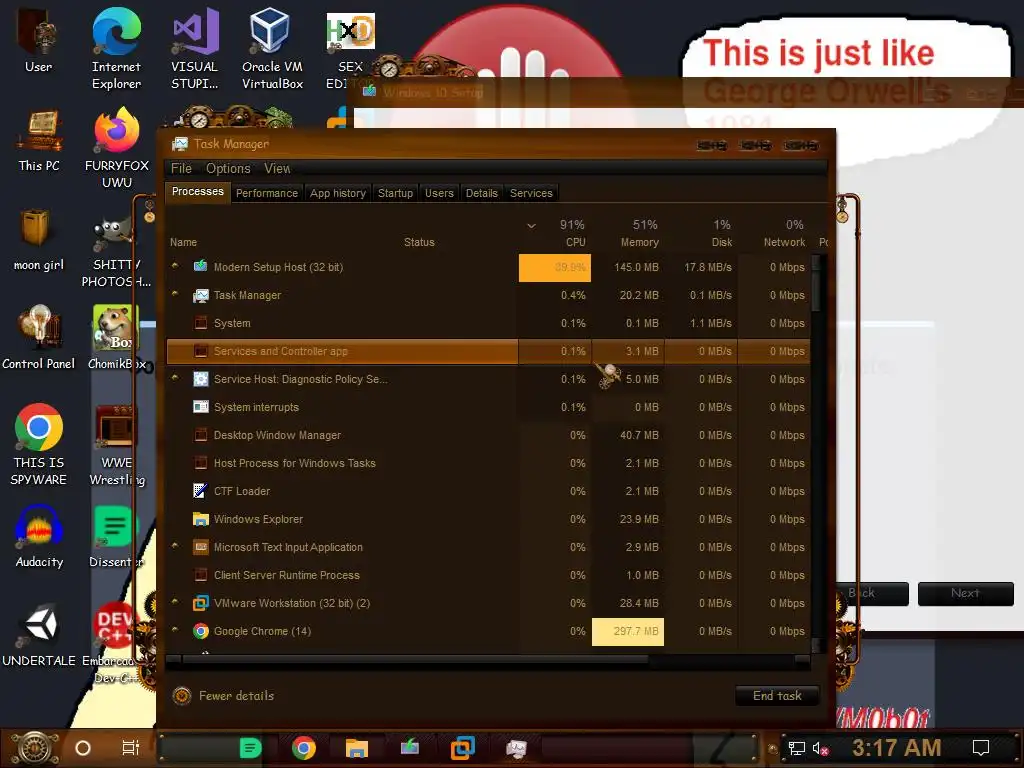Screen dimensions: 1024x768
Task: Expand Google Chrome (14) process group
Action: 174,630
